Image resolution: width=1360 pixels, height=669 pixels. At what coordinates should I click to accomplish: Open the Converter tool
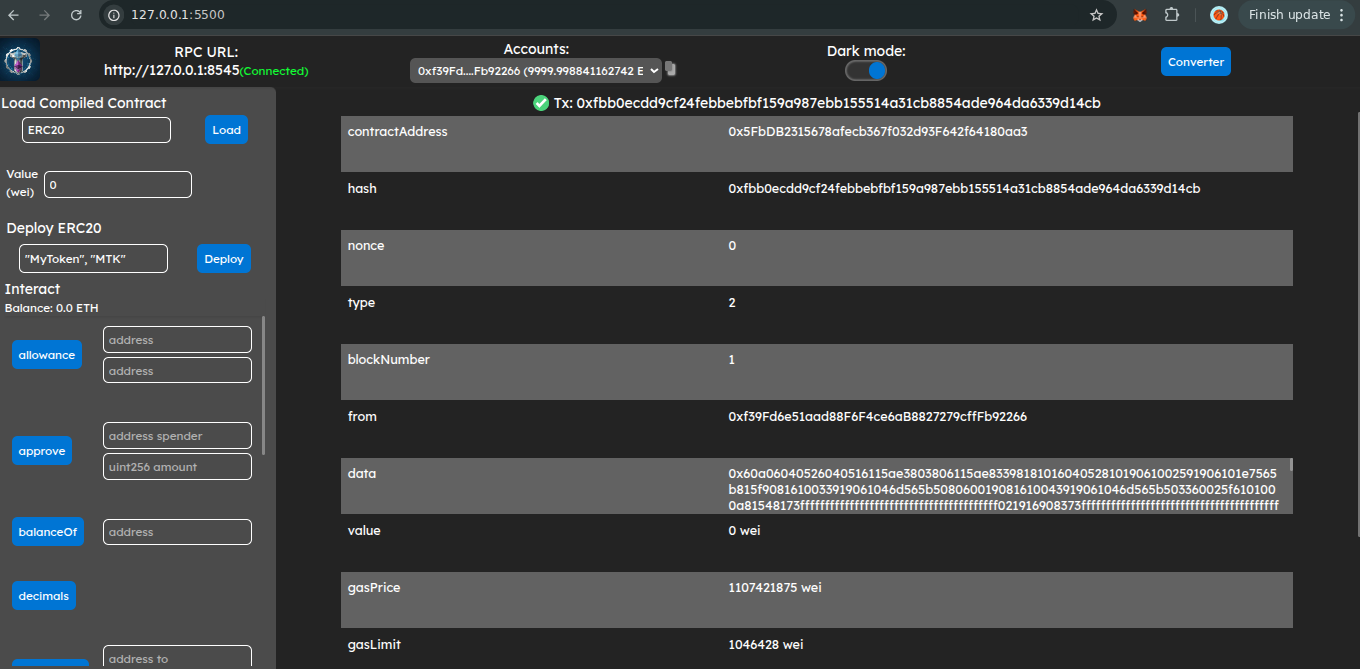click(1196, 61)
